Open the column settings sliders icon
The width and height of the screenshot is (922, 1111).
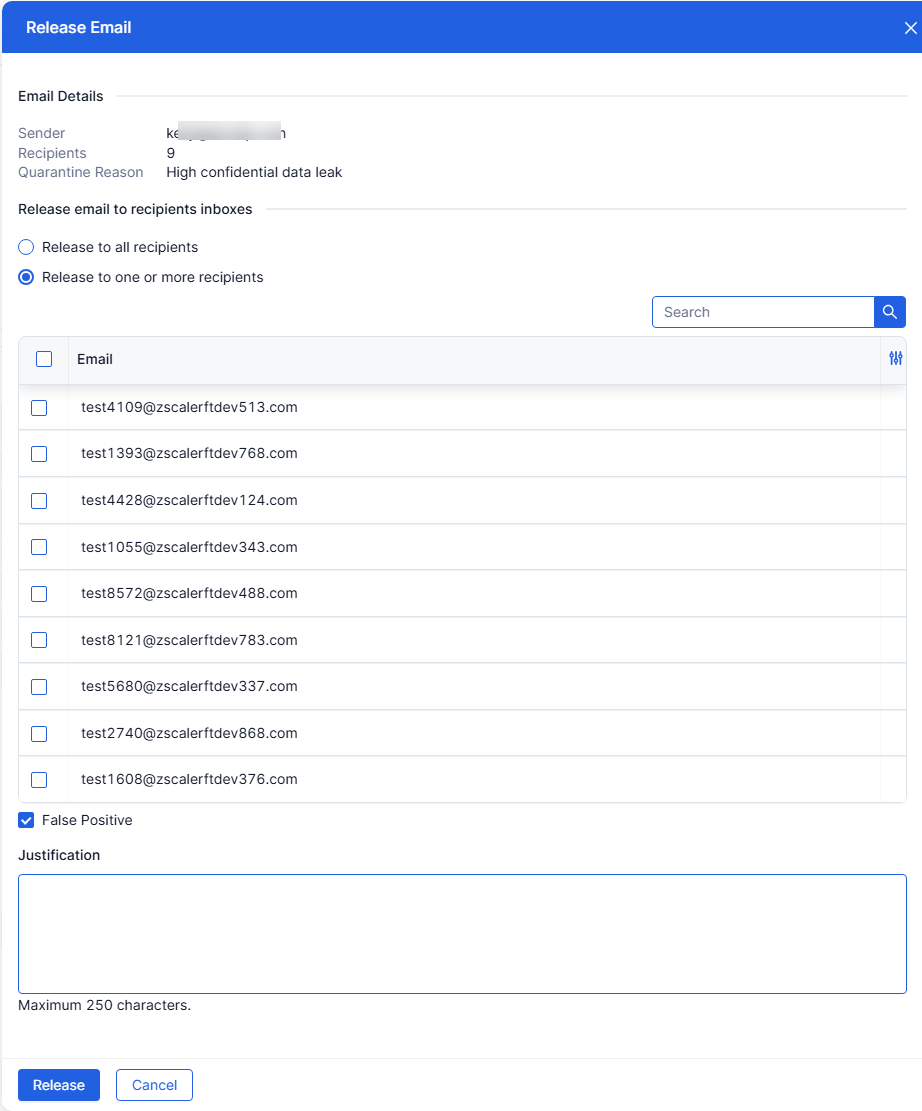point(896,359)
